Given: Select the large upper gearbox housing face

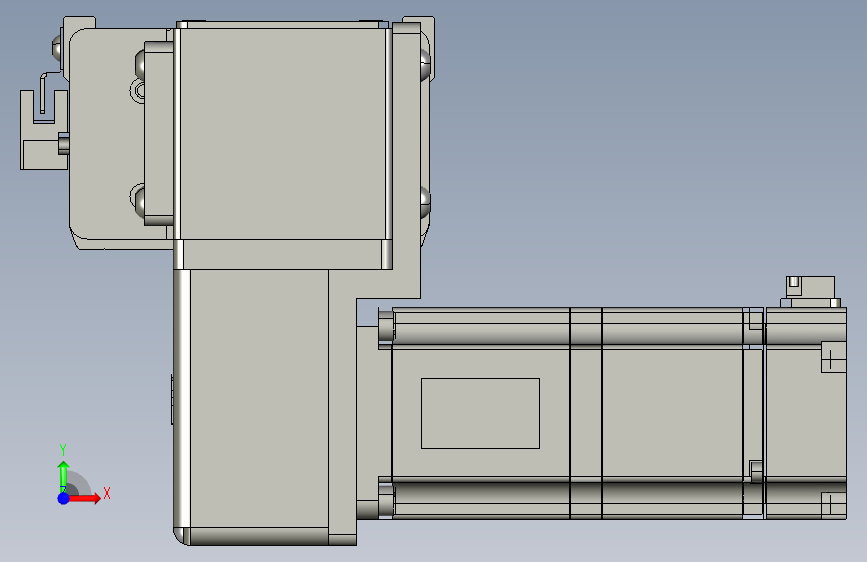Looking at the screenshot, I should 283,134.
